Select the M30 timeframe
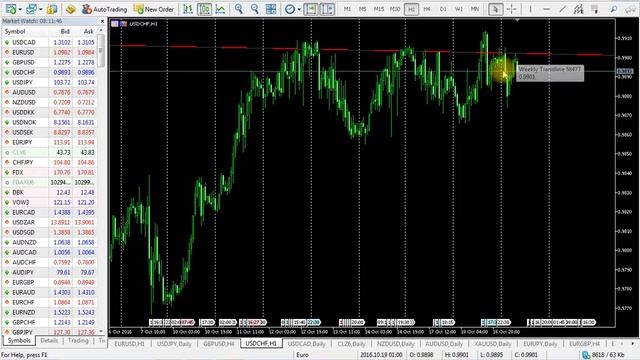Screen dimensions: 640x360 pos(395,9)
